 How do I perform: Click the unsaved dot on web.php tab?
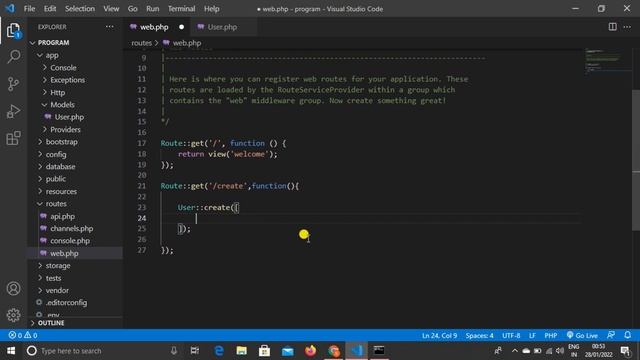click(x=181, y=27)
